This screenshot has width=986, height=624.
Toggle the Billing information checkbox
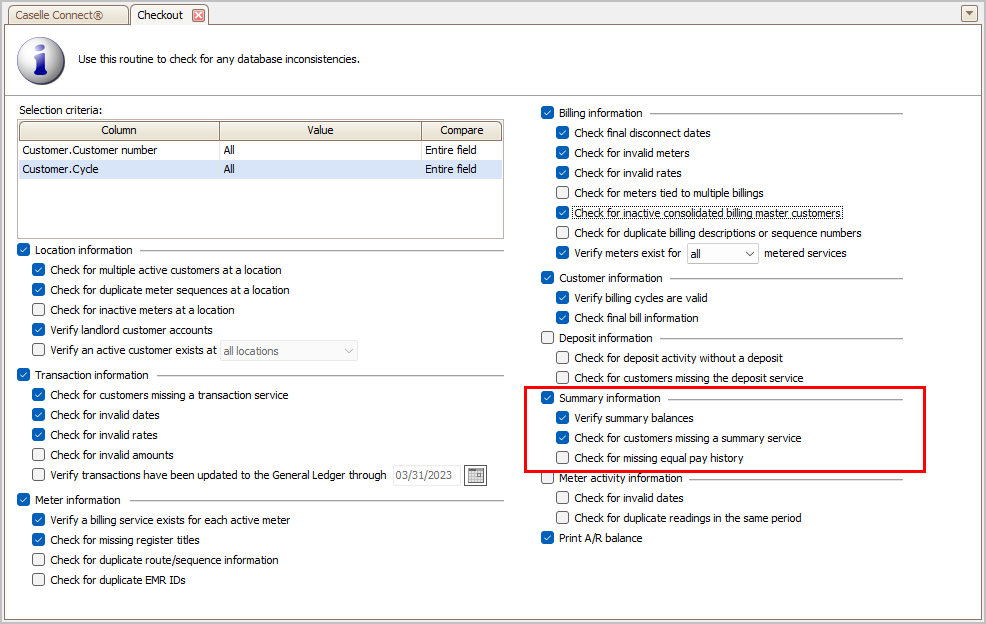pos(548,113)
